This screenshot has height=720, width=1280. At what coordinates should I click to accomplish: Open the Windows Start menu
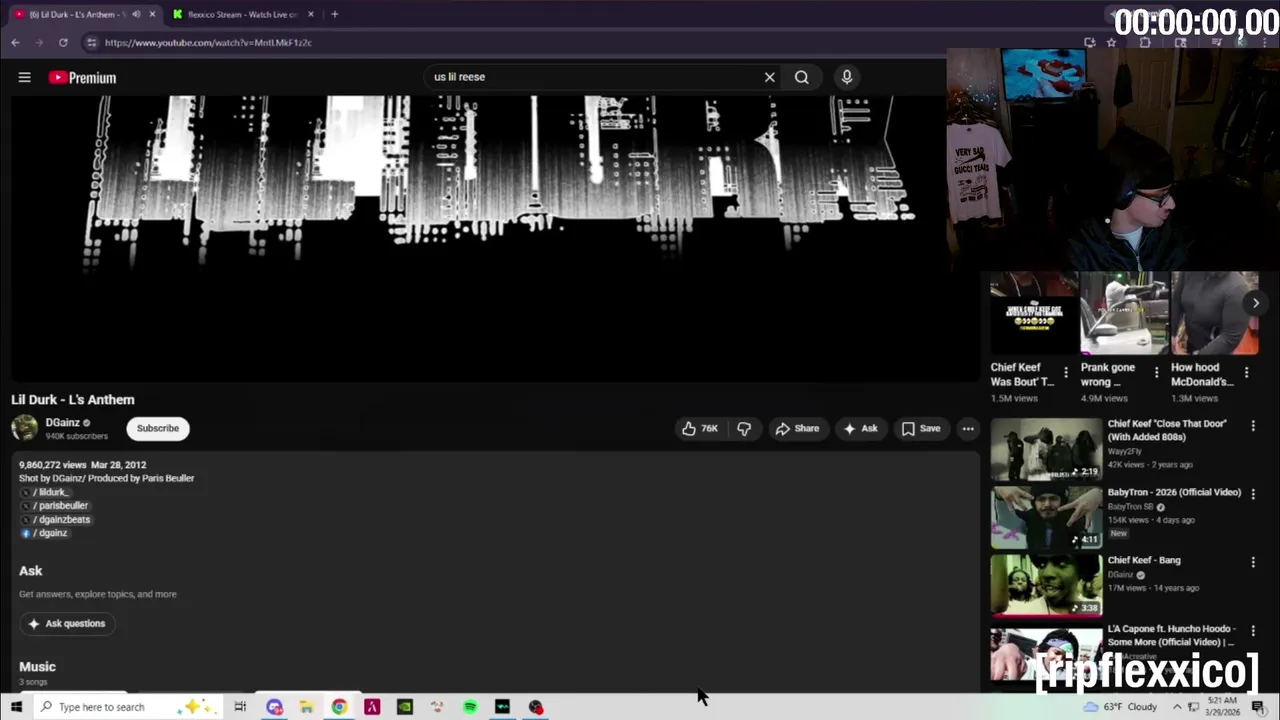[16, 707]
